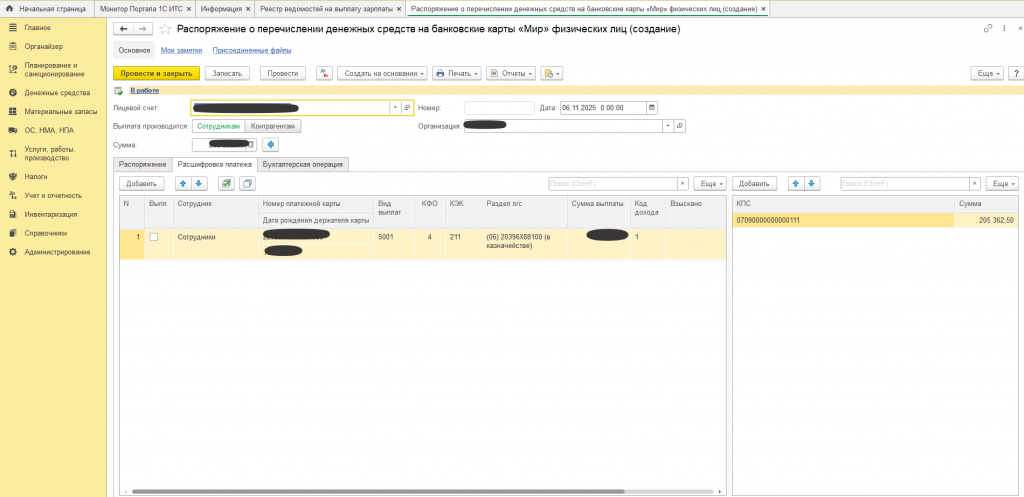Expand Создать на основании dropdown

384,74
